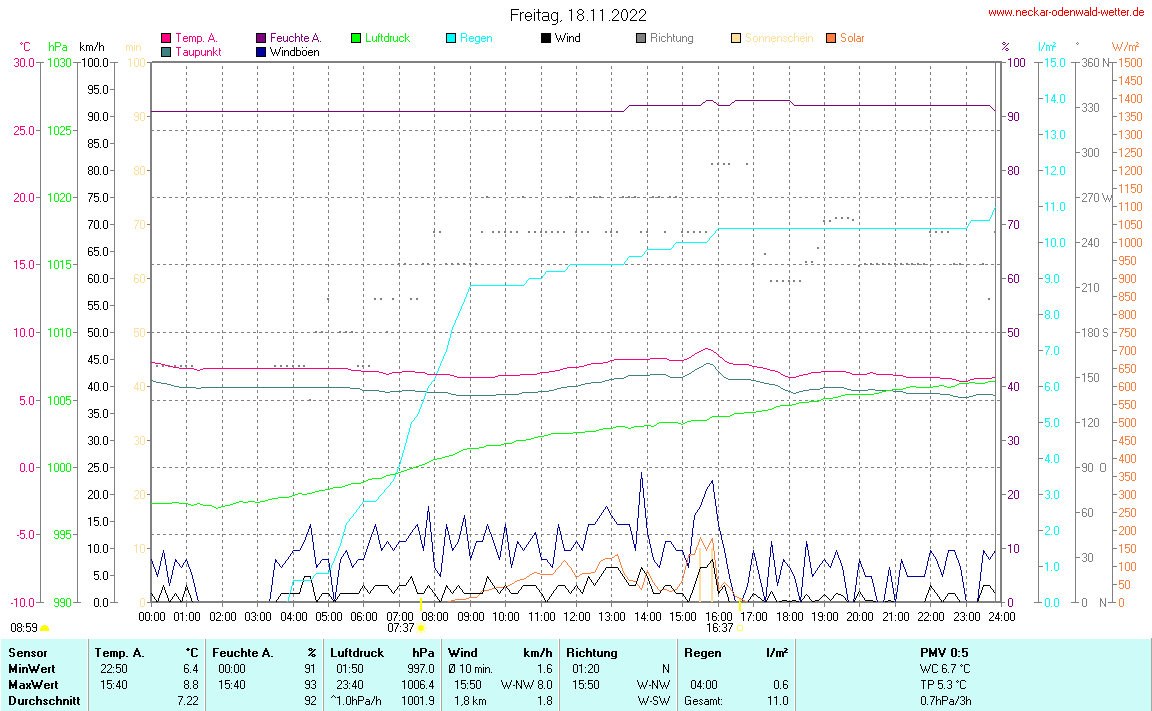
Task: Click the Temp. A. legend label
Action: (196, 38)
